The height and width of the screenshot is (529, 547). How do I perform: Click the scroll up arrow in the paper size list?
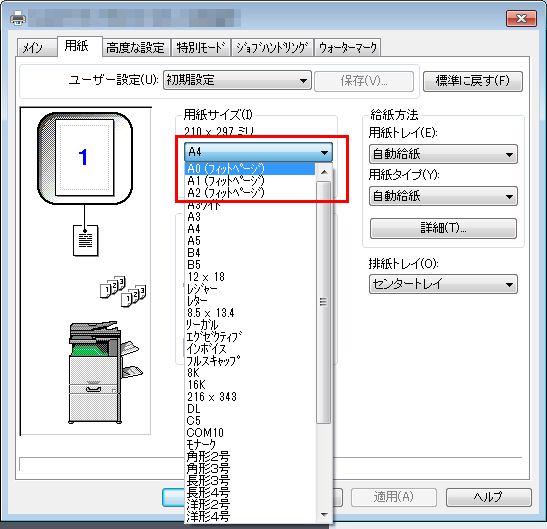[324, 172]
